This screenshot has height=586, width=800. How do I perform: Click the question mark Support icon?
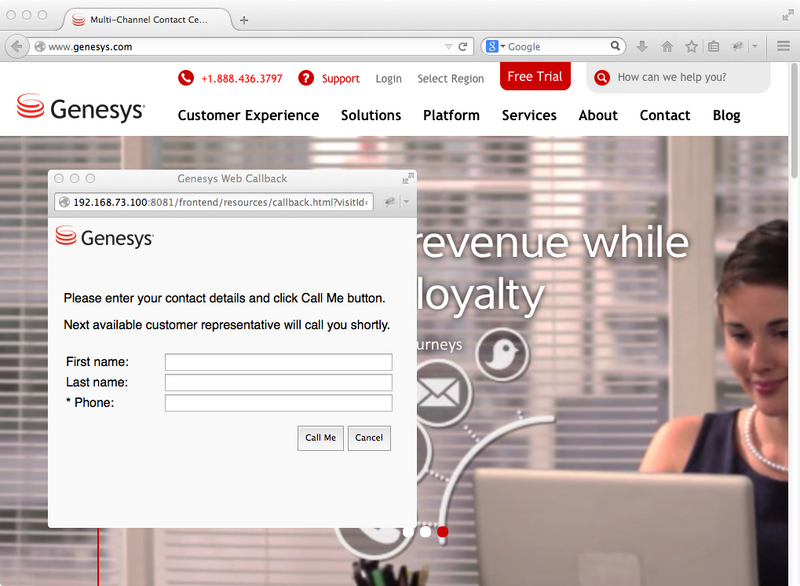click(306, 78)
